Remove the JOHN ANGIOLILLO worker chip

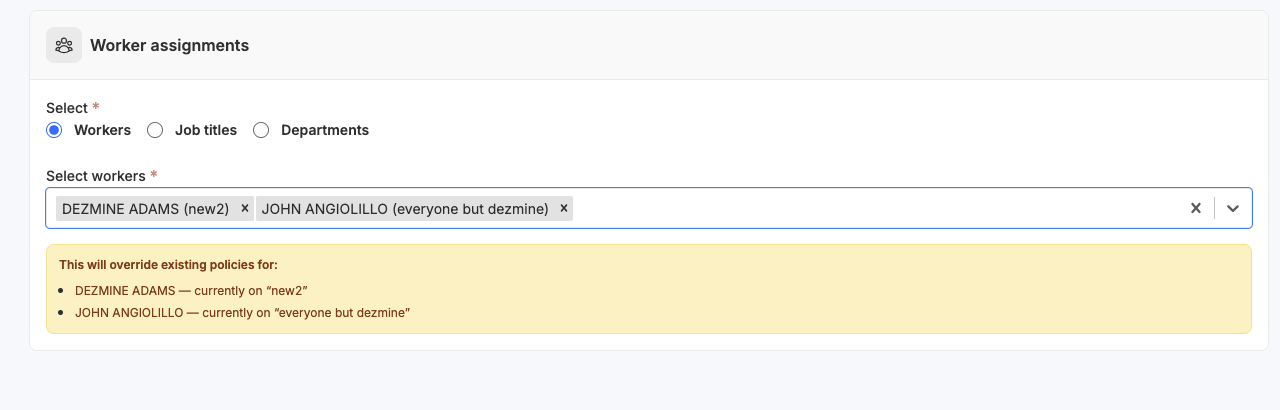tap(564, 208)
